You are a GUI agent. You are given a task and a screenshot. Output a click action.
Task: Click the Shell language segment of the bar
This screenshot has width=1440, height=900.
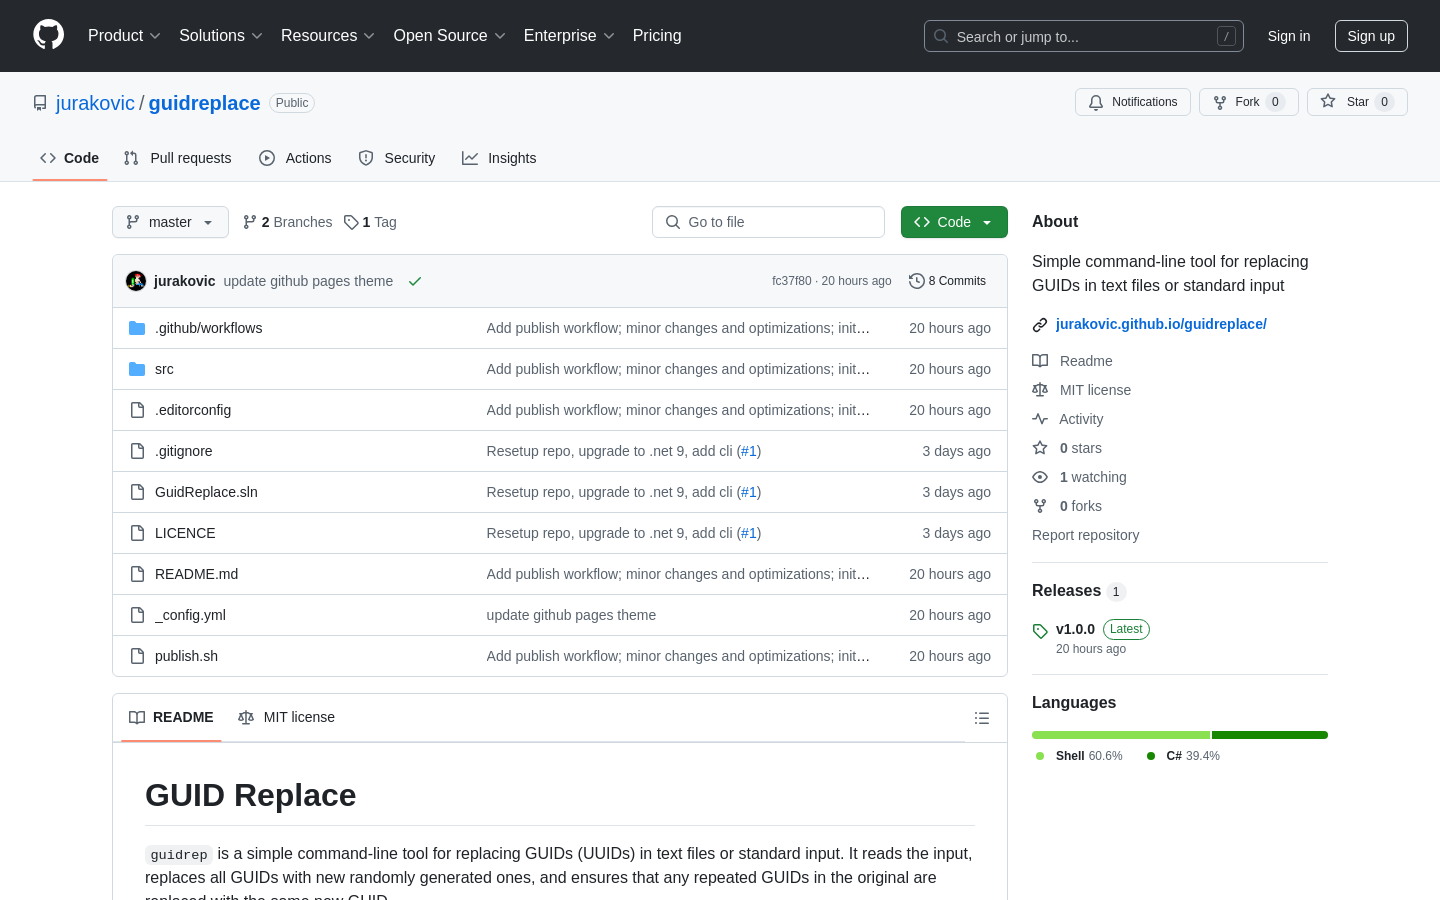point(1121,735)
